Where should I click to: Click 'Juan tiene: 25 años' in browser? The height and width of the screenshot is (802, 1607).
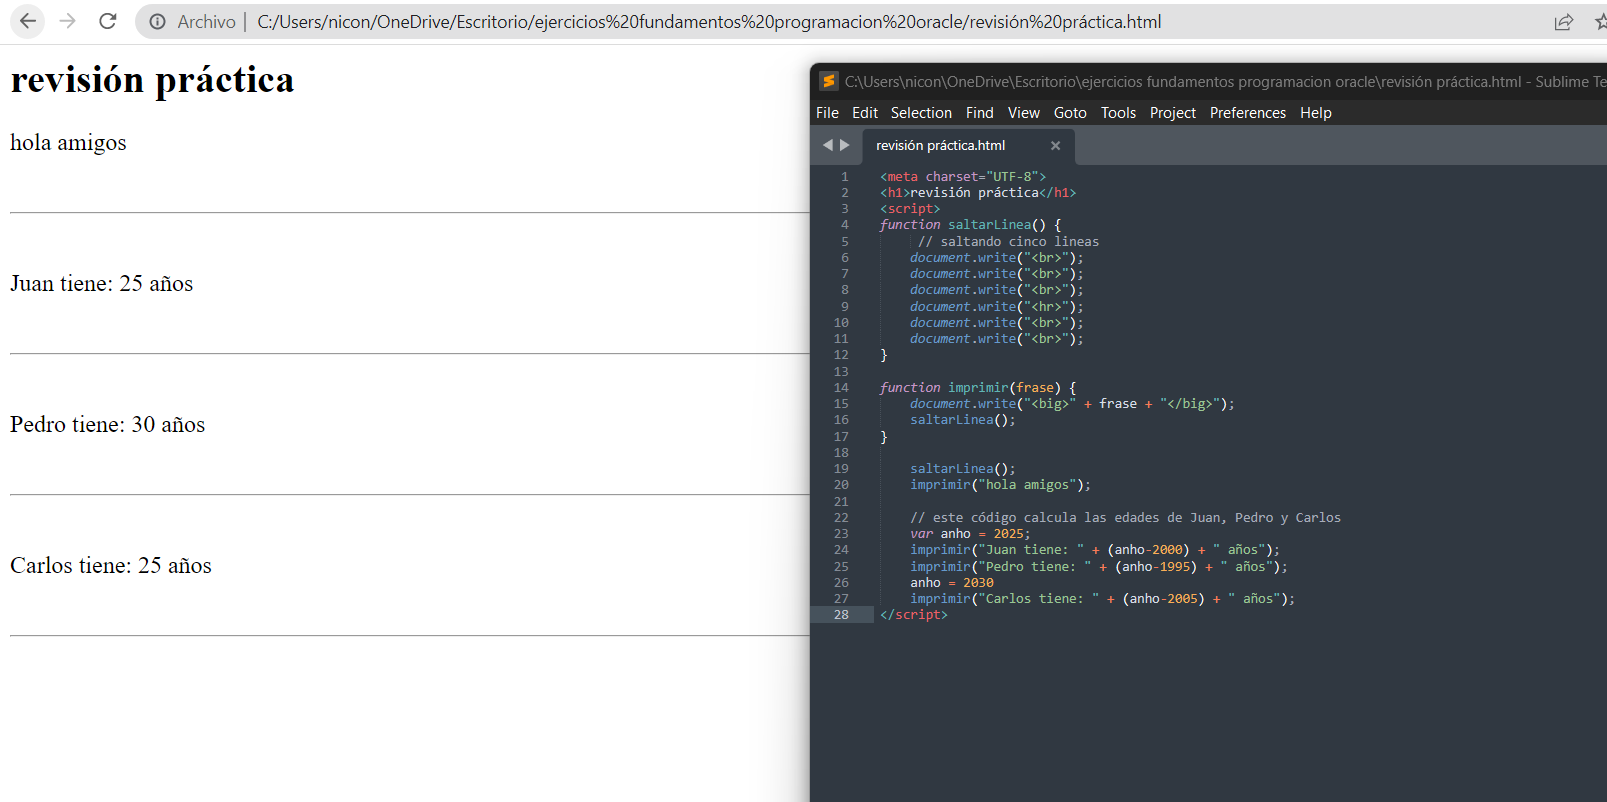101,284
